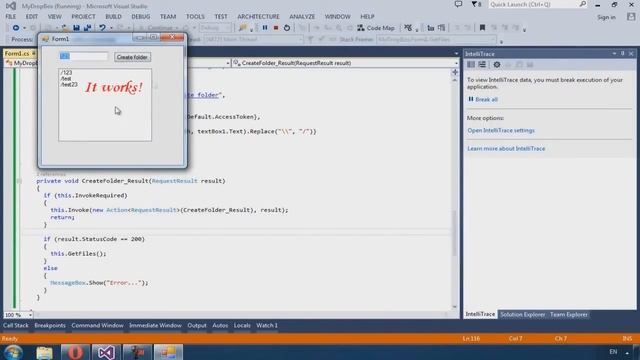Select the IntelliTrace calls view icon
The height and width of the screenshot is (360, 640).
click(x=482, y=64)
